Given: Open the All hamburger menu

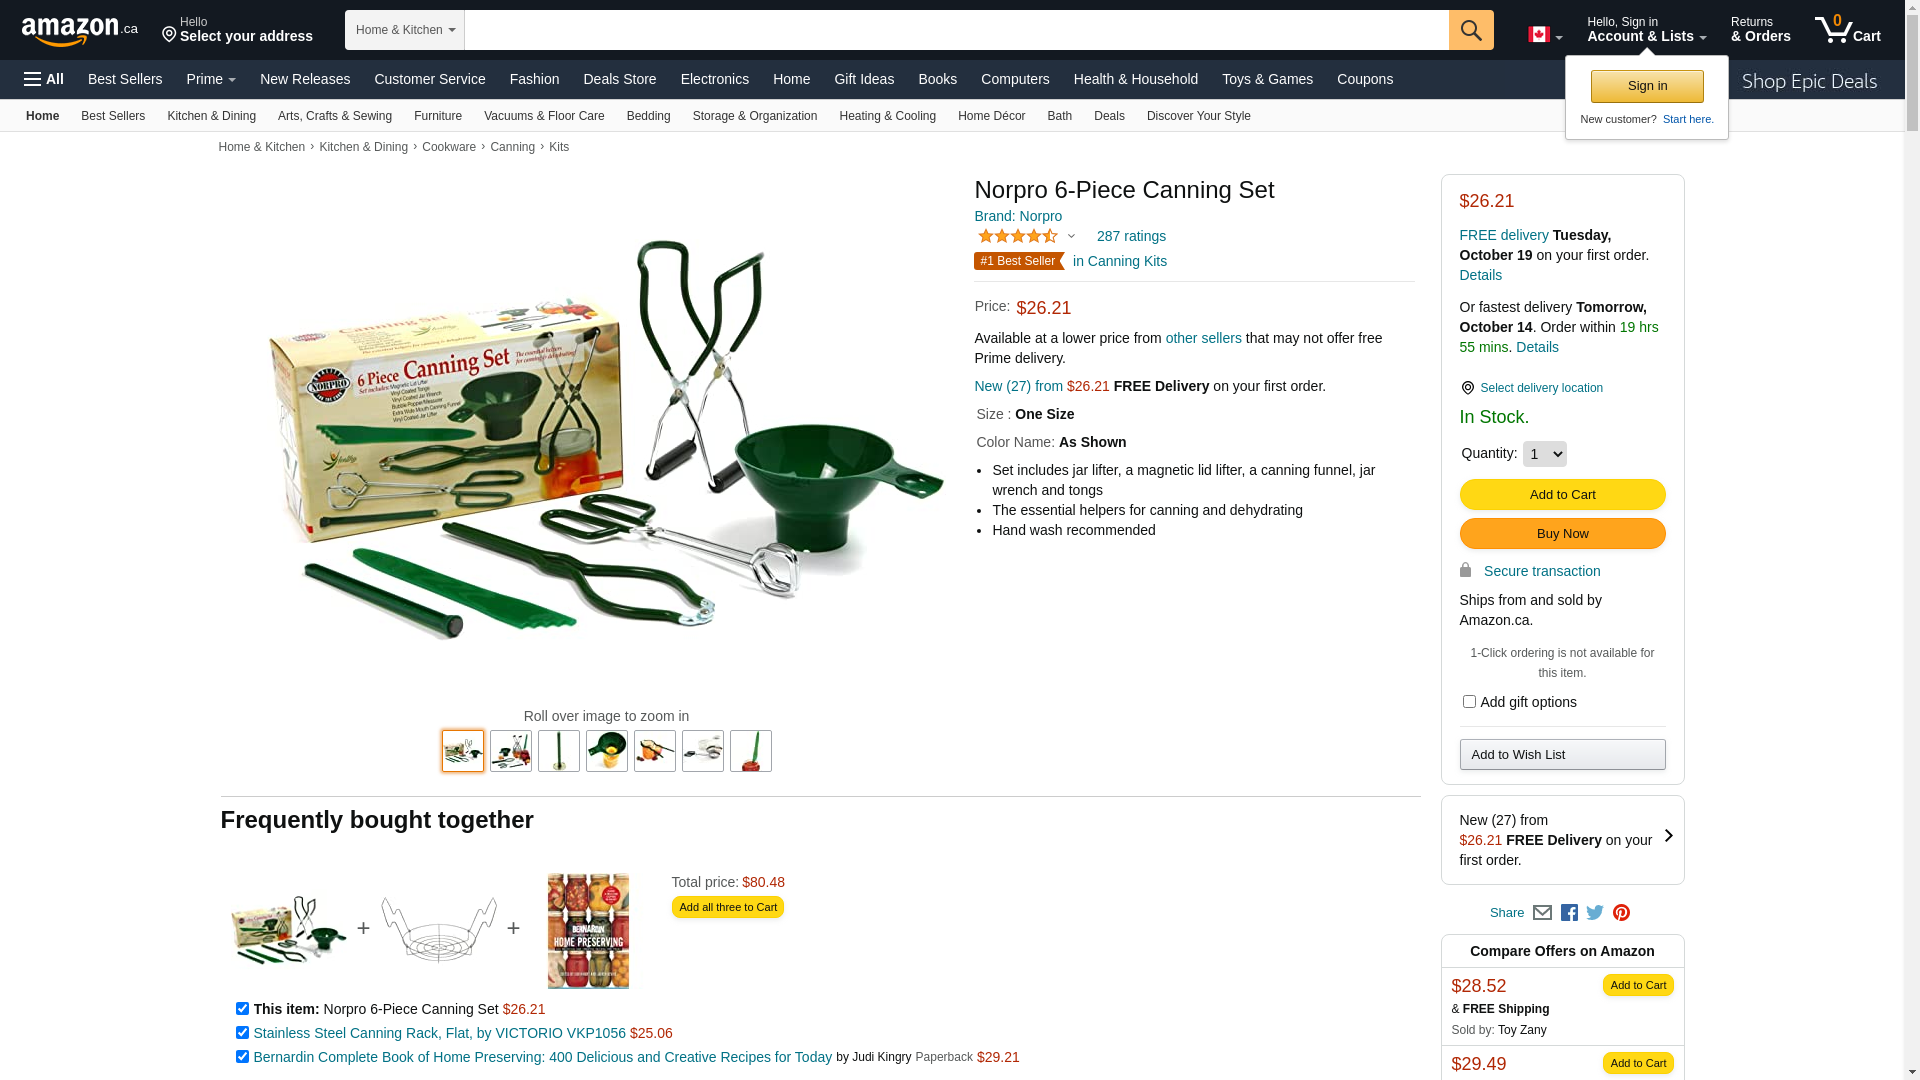Looking at the screenshot, I should point(44,79).
